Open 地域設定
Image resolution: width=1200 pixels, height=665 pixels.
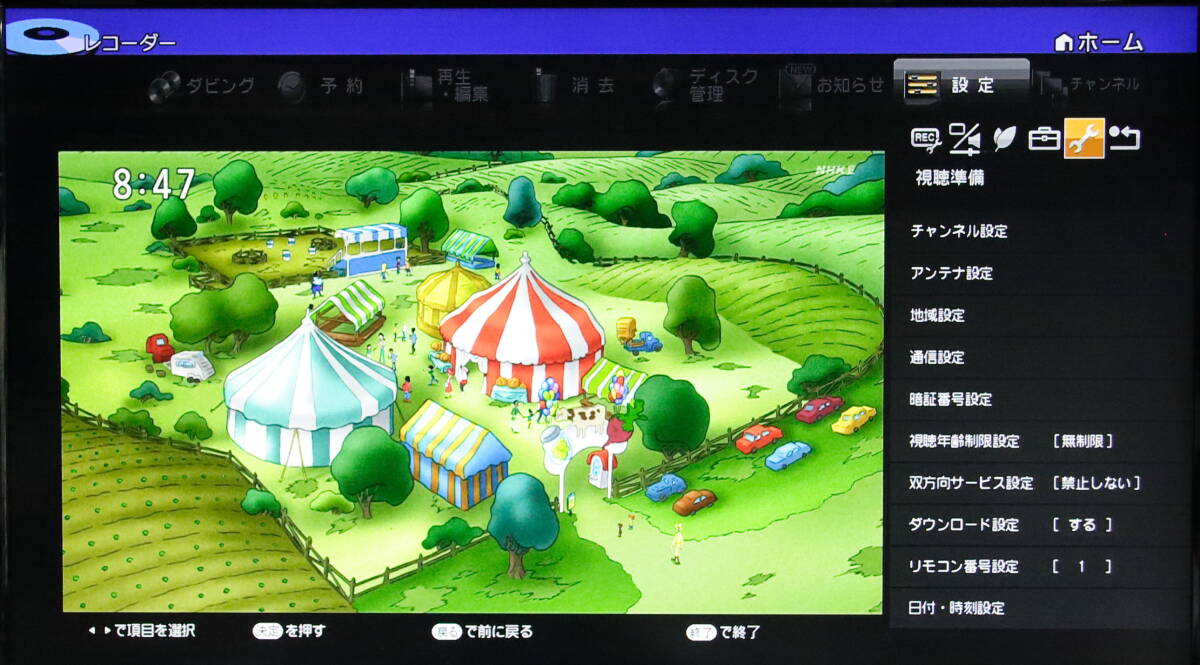coord(1039,315)
